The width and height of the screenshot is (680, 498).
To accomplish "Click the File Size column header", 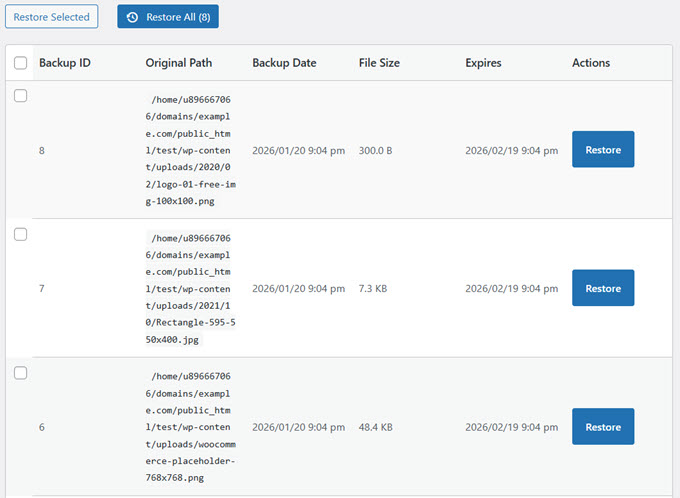I will click(x=379, y=63).
